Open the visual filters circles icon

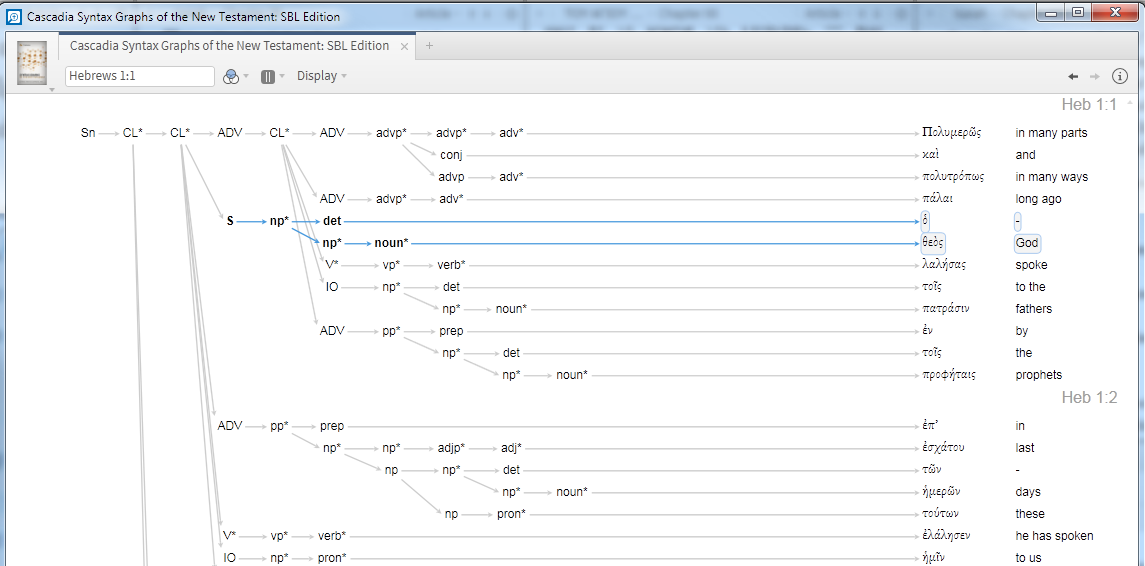click(231, 77)
